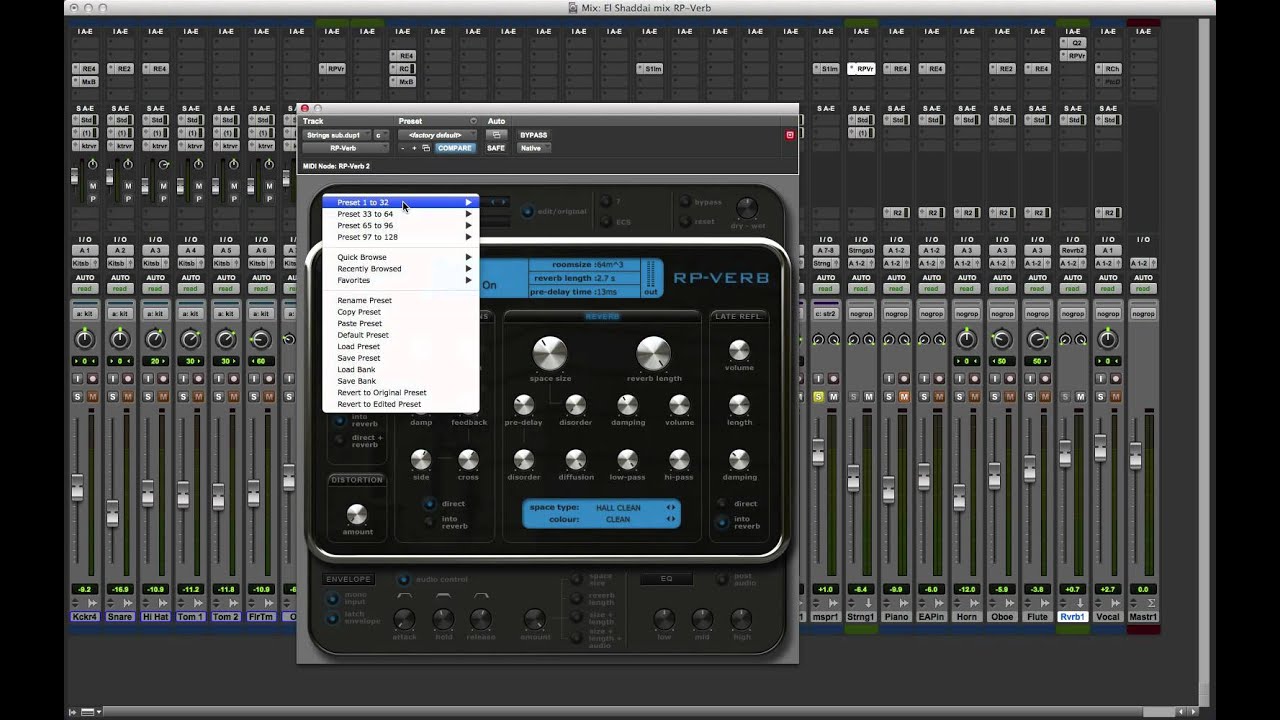Screen dimensions: 1280x720
Task: Open the Preset header menu arrow
Action: (474, 121)
